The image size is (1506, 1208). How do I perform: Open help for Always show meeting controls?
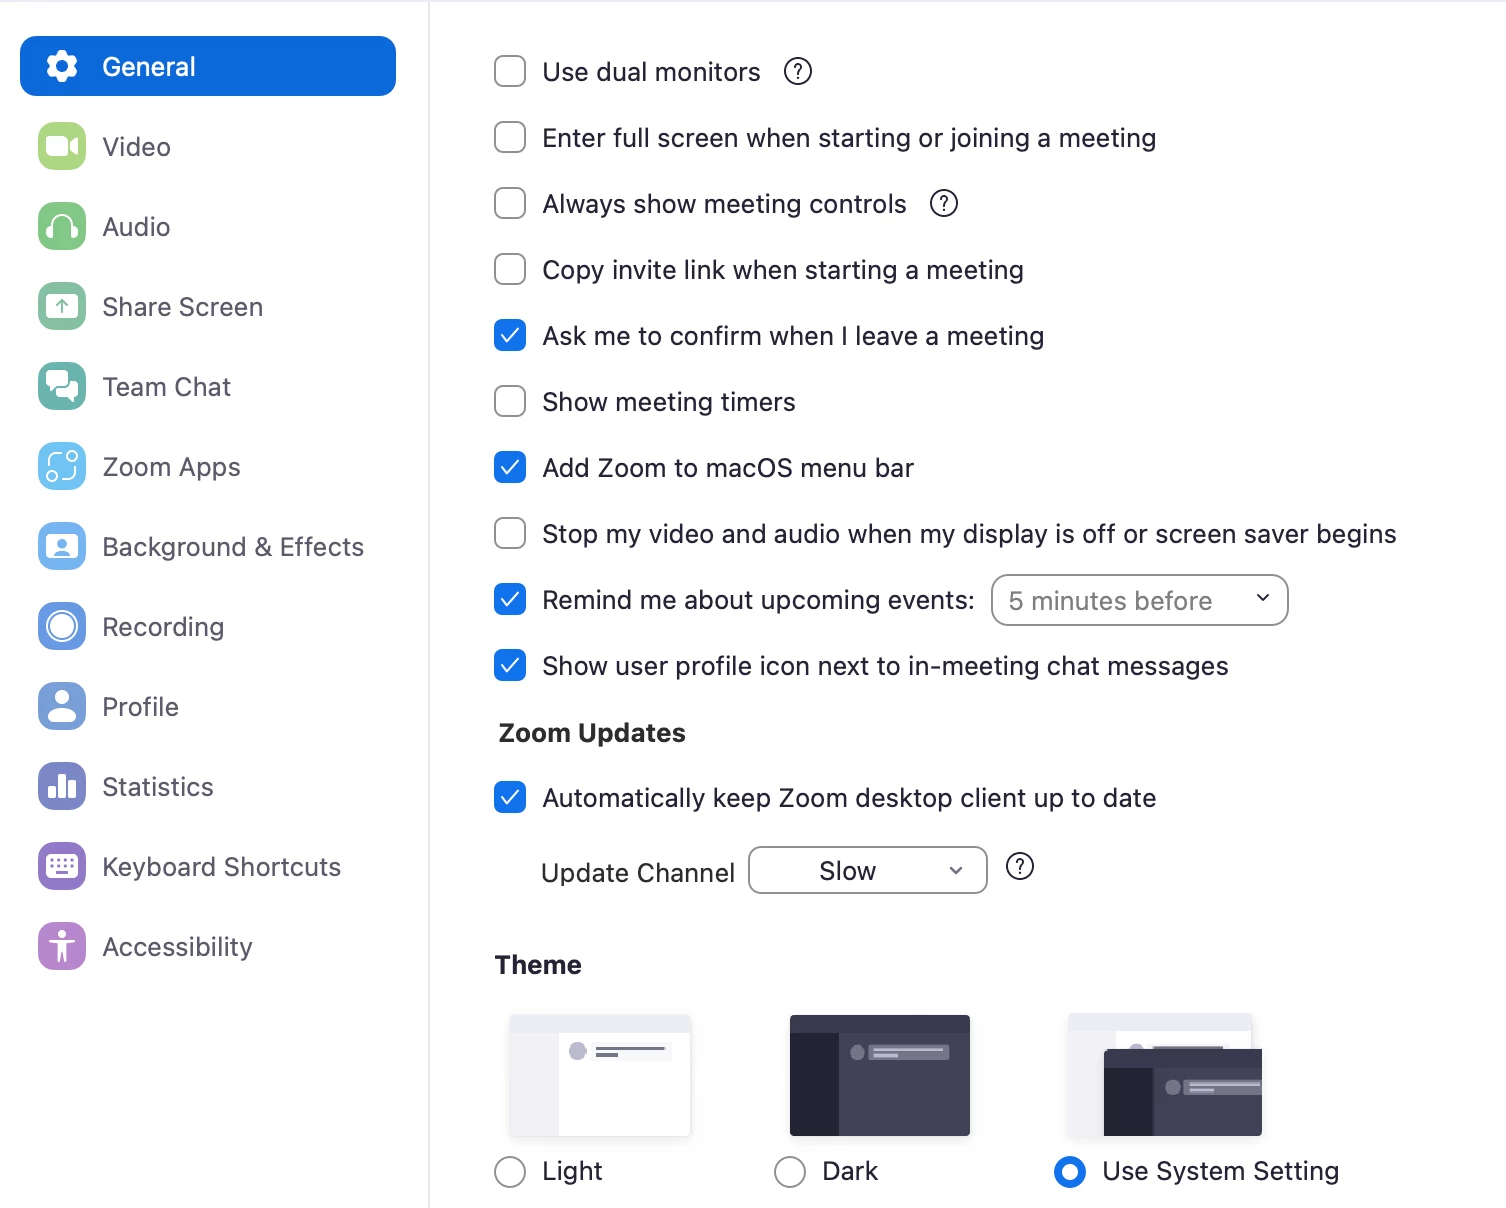[x=944, y=203]
